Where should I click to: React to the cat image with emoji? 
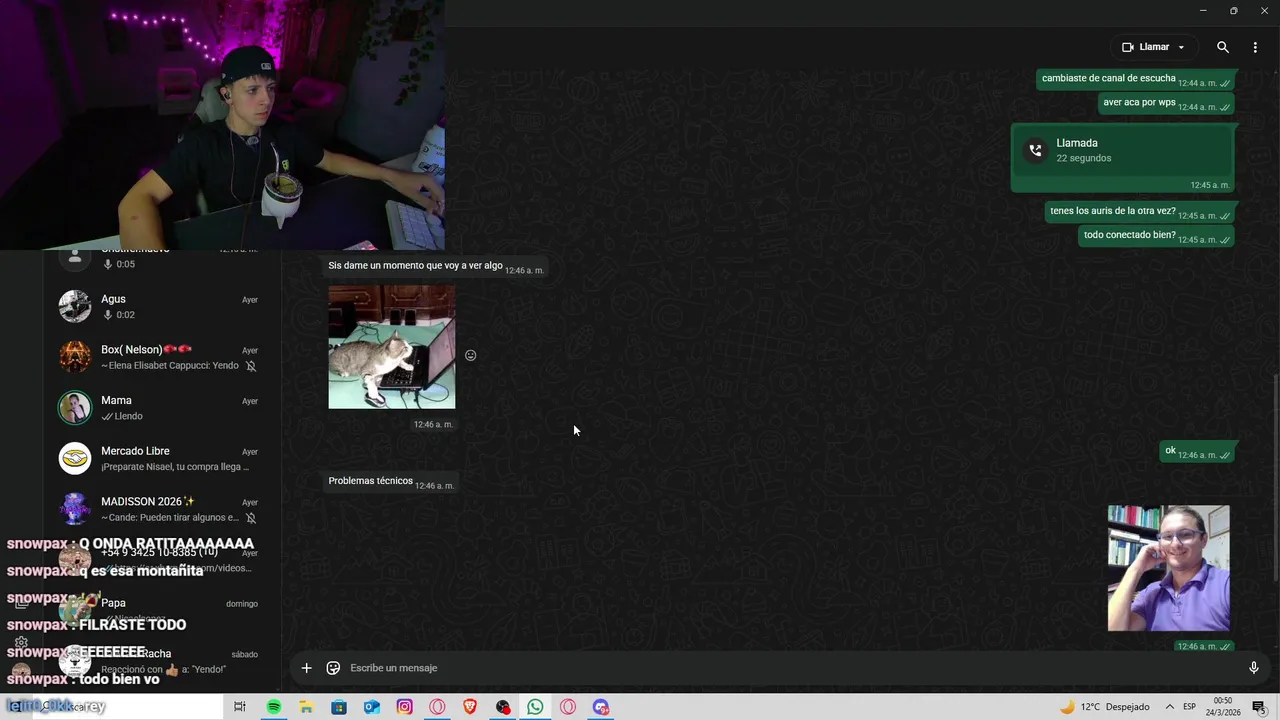tap(470, 355)
